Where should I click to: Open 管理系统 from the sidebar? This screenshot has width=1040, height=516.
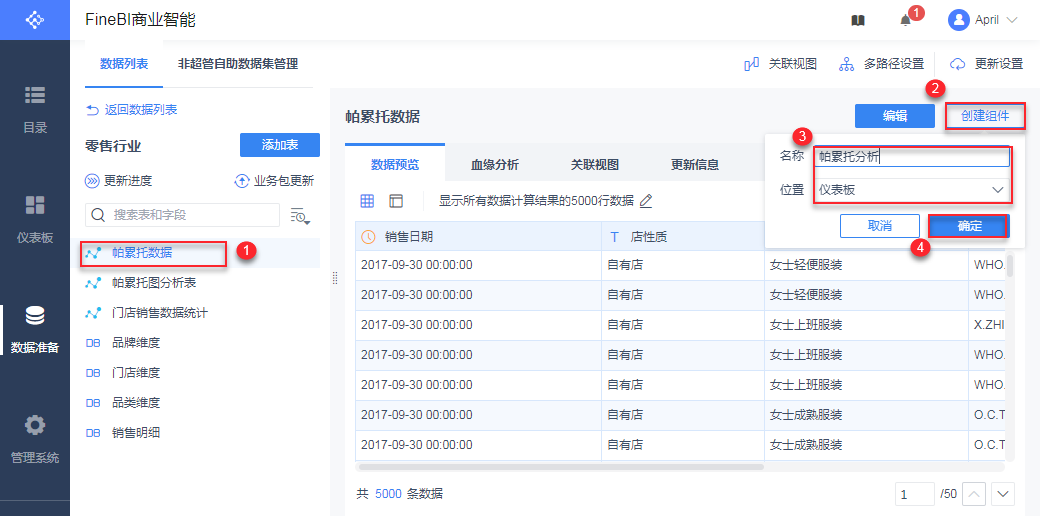pos(35,438)
